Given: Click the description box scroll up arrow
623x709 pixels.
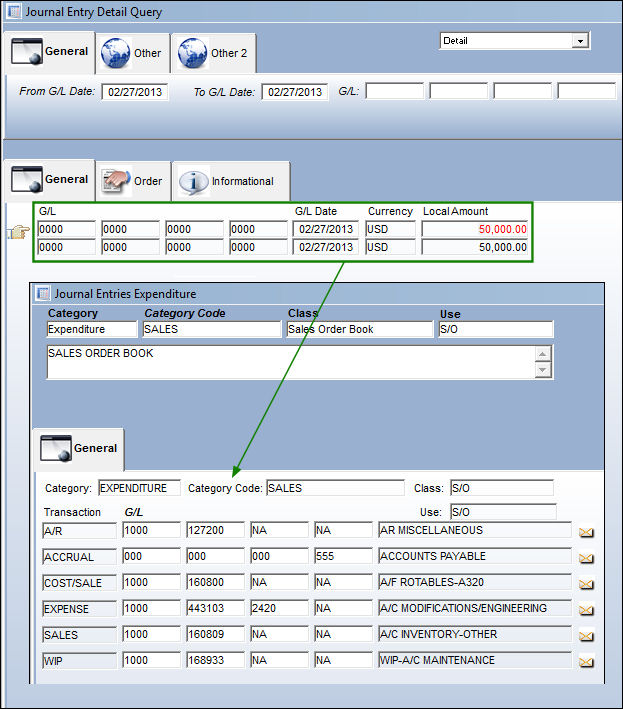Looking at the screenshot, I should (543, 354).
